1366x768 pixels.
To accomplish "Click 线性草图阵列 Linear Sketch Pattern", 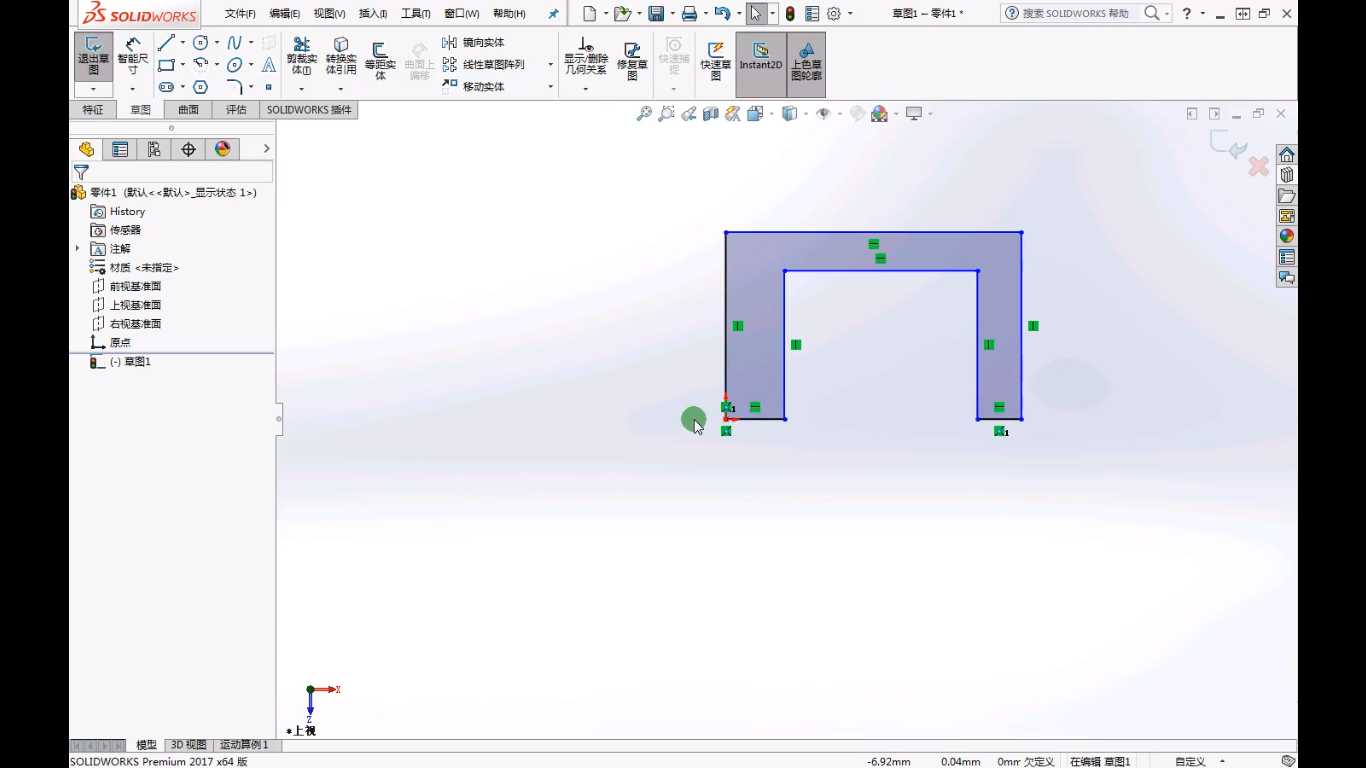I will (x=484, y=64).
